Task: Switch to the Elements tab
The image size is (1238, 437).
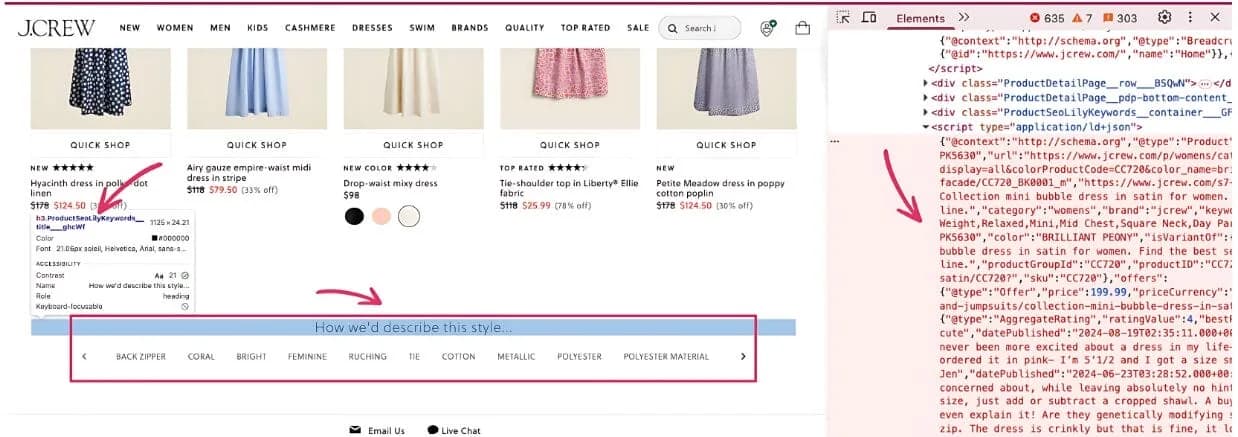Action: pyautogui.click(x=920, y=18)
